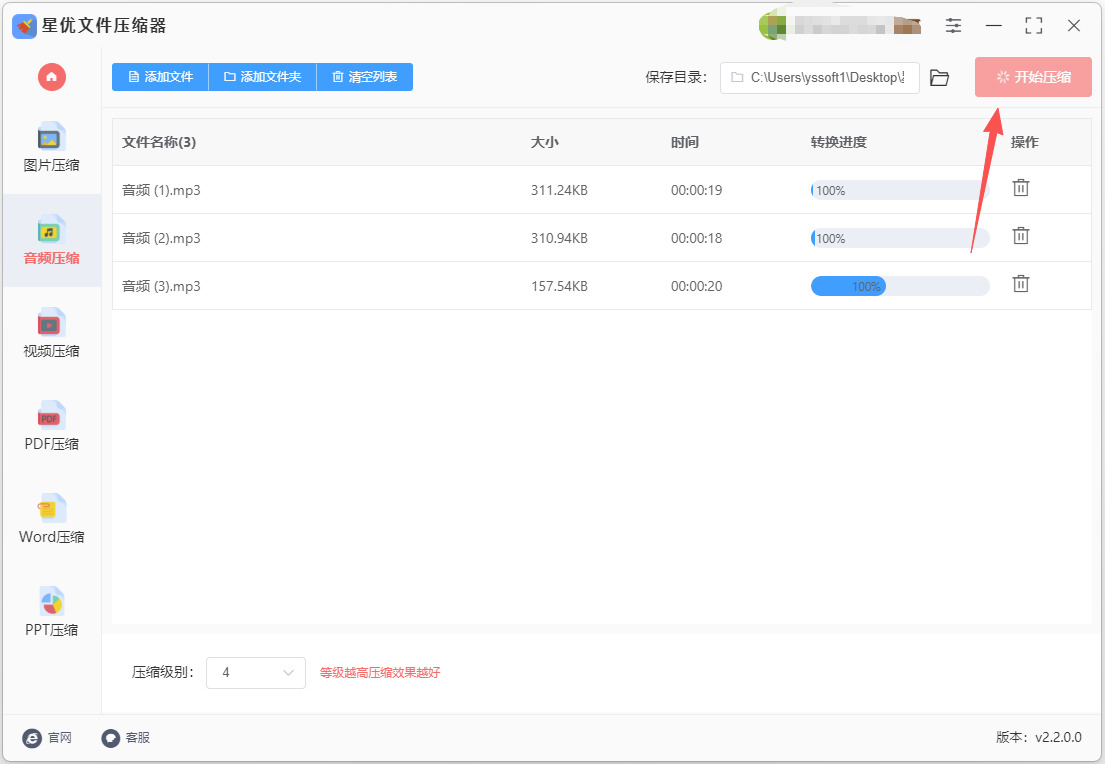Open the PDF压缩 section
This screenshot has height=764, width=1105.
tap(51, 426)
